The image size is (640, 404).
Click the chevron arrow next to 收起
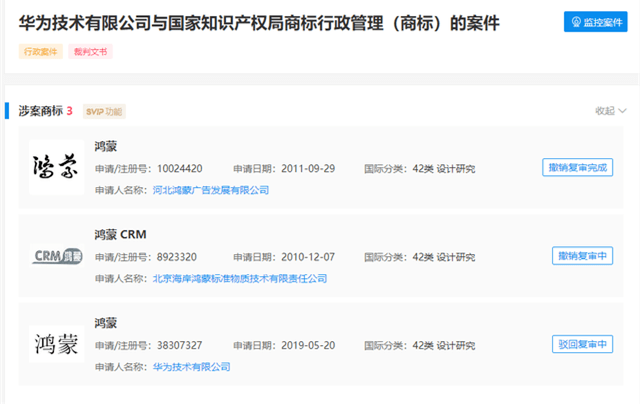point(622,111)
